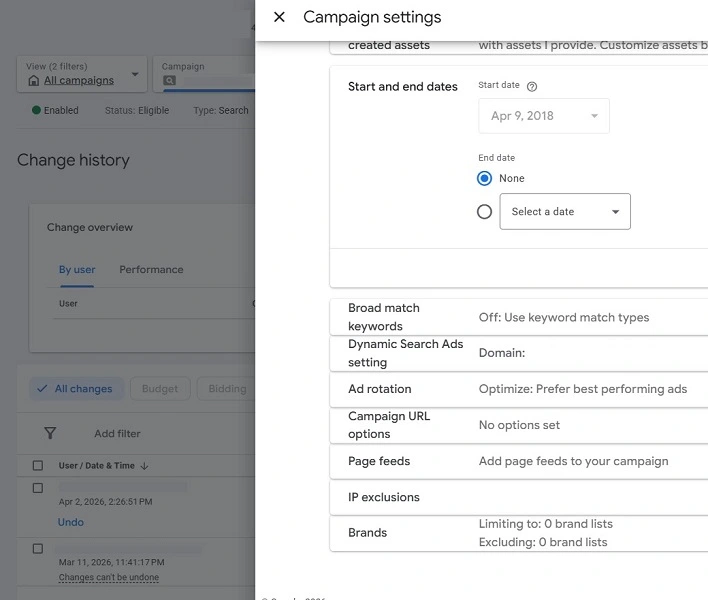Expand the Ad rotation setting

[519, 389]
